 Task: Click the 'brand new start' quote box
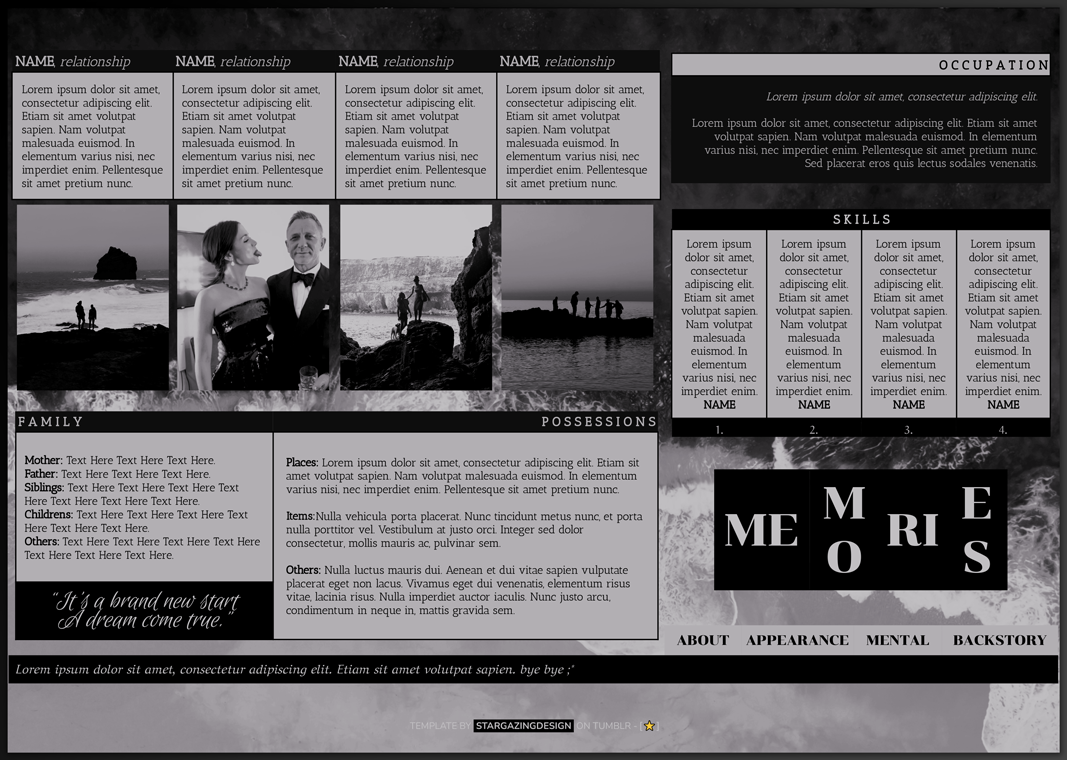(x=144, y=610)
